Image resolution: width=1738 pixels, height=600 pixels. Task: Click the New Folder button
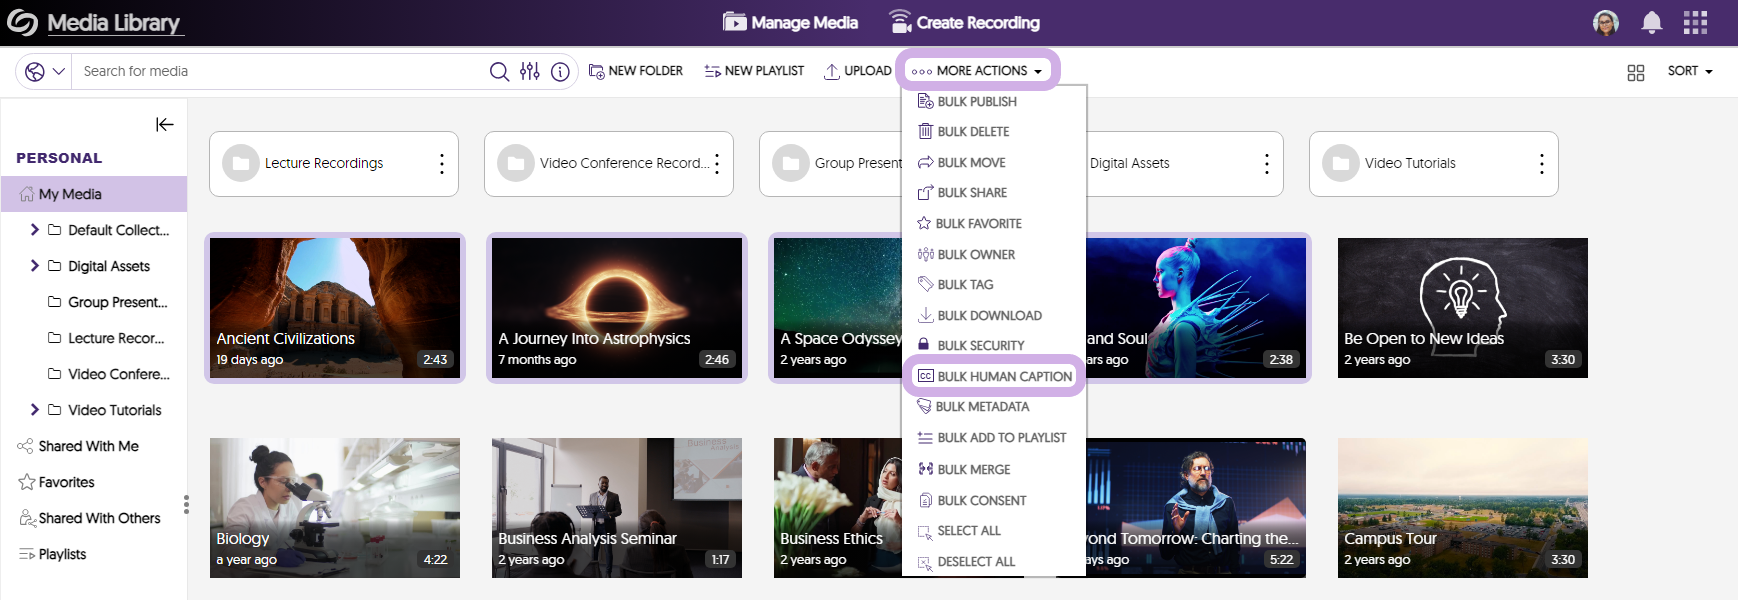pyautogui.click(x=636, y=71)
